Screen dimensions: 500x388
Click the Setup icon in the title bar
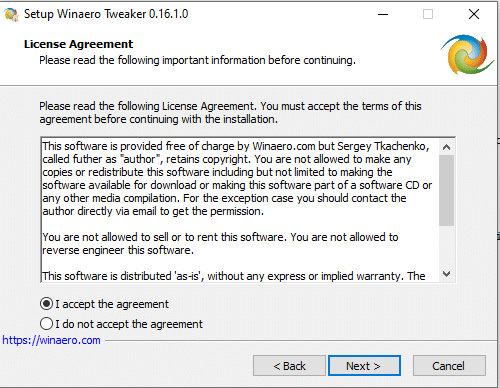pos(11,14)
